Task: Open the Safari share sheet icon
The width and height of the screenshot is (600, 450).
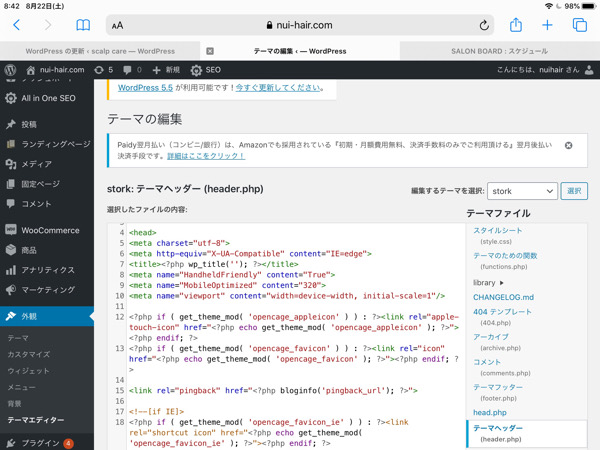Action: point(516,25)
